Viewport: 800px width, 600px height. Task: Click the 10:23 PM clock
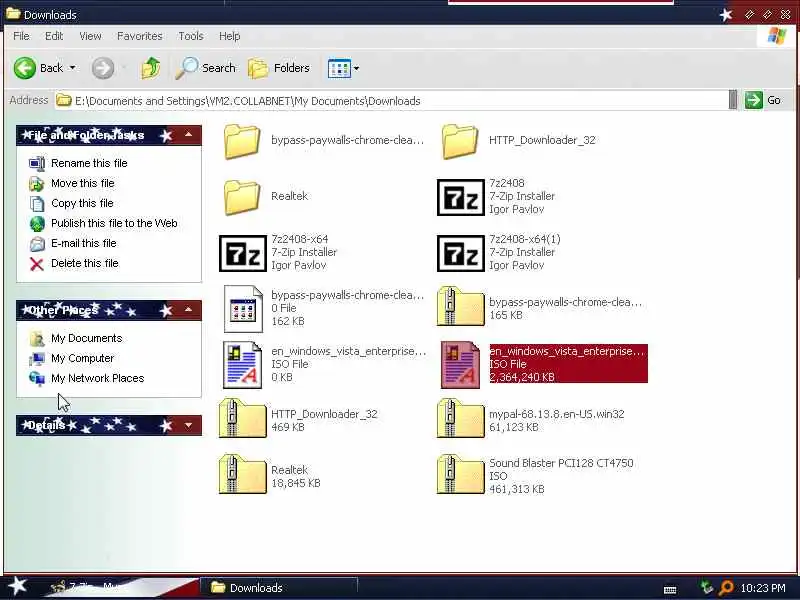point(763,588)
